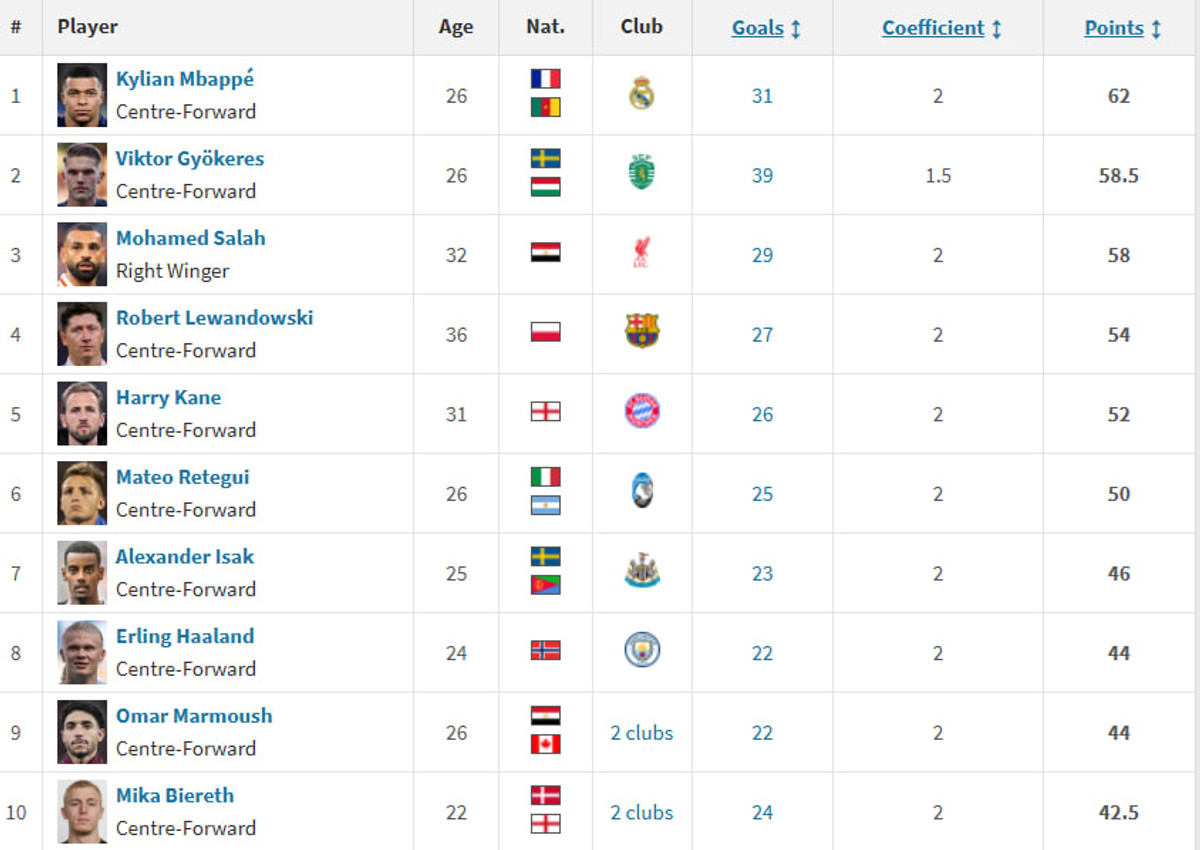
Task: Click Harry Kane's England flag
Action: point(546,411)
